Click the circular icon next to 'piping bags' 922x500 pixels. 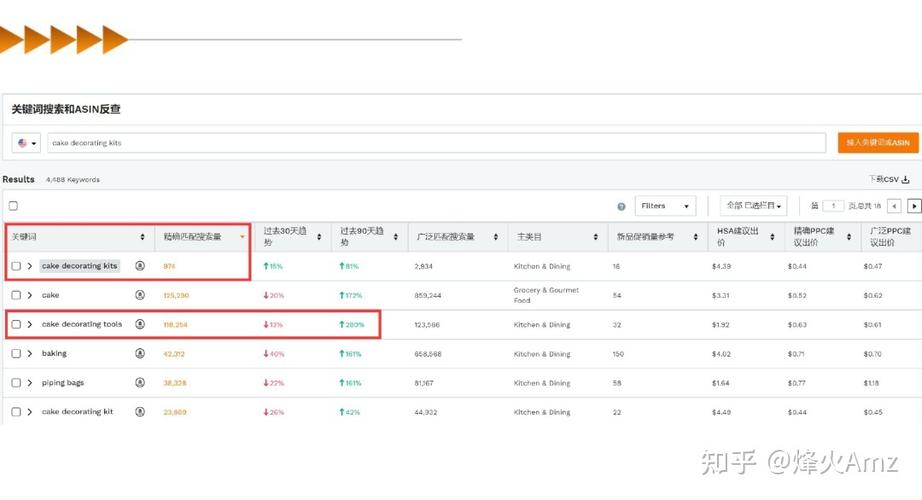(x=140, y=383)
